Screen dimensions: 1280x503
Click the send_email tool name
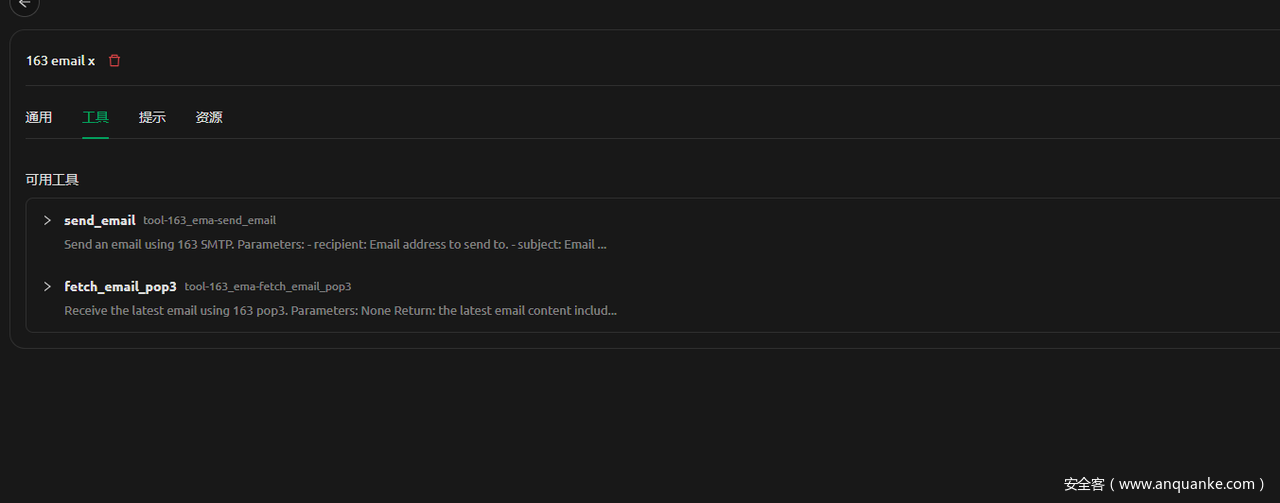point(99,220)
